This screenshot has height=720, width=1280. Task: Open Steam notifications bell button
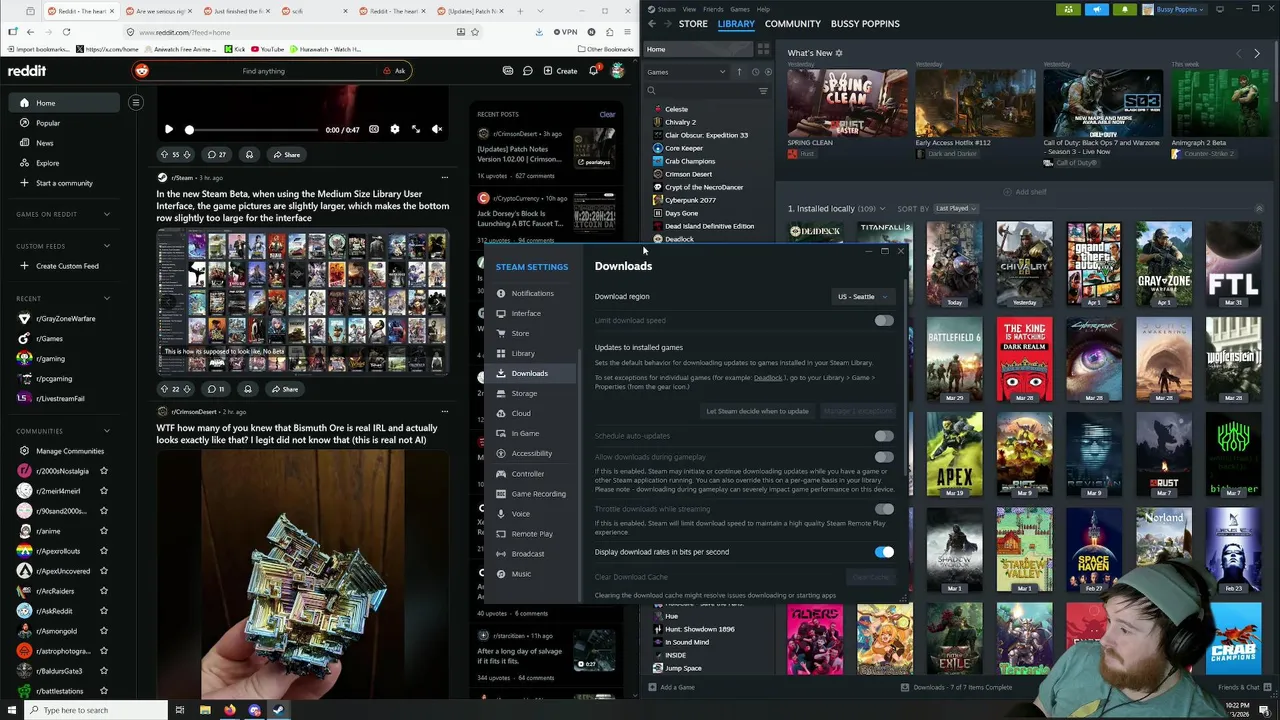(1124, 9)
